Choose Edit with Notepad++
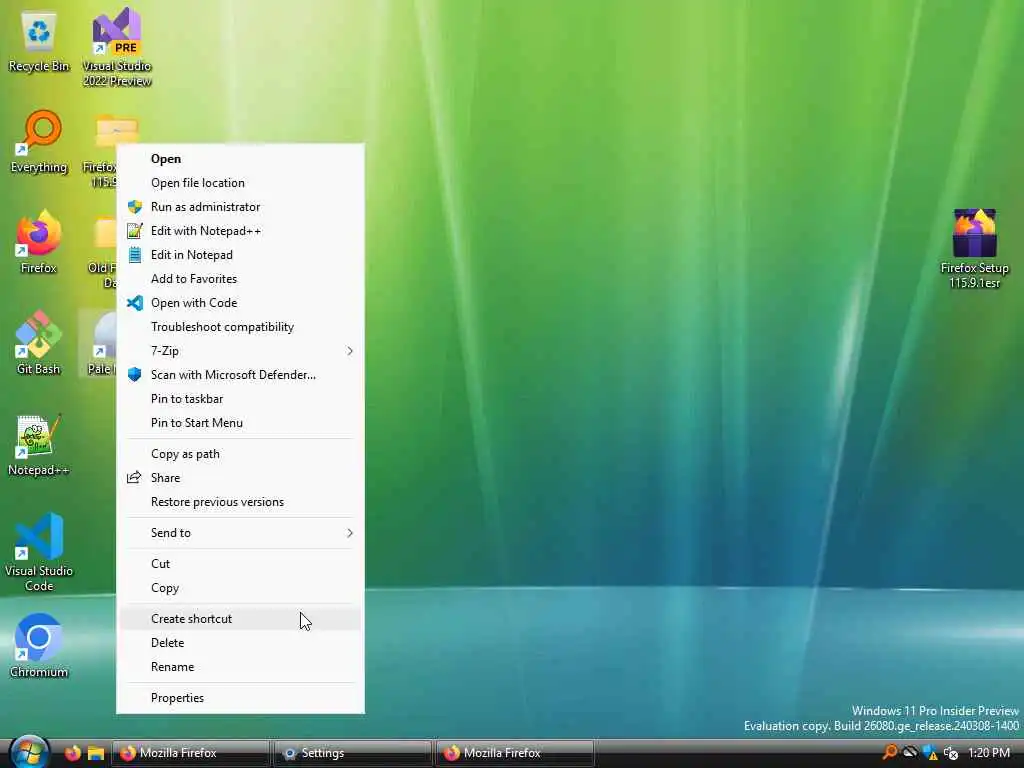Viewport: 1024px width, 768px height. (x=240, y=231)
